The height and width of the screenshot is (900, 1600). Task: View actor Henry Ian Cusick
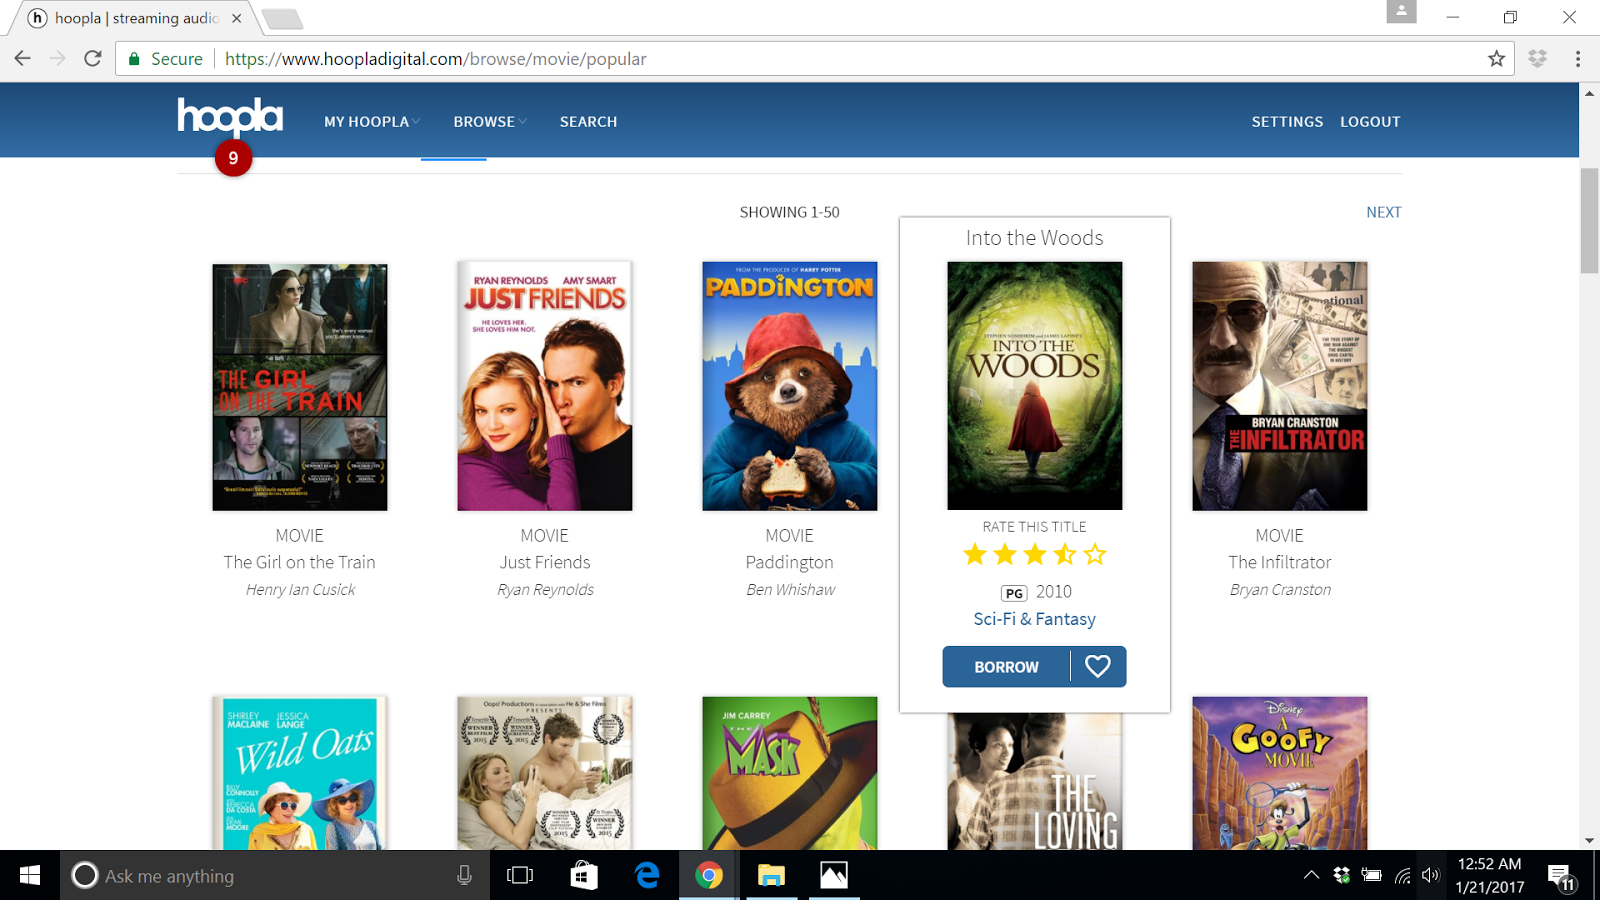301,590
